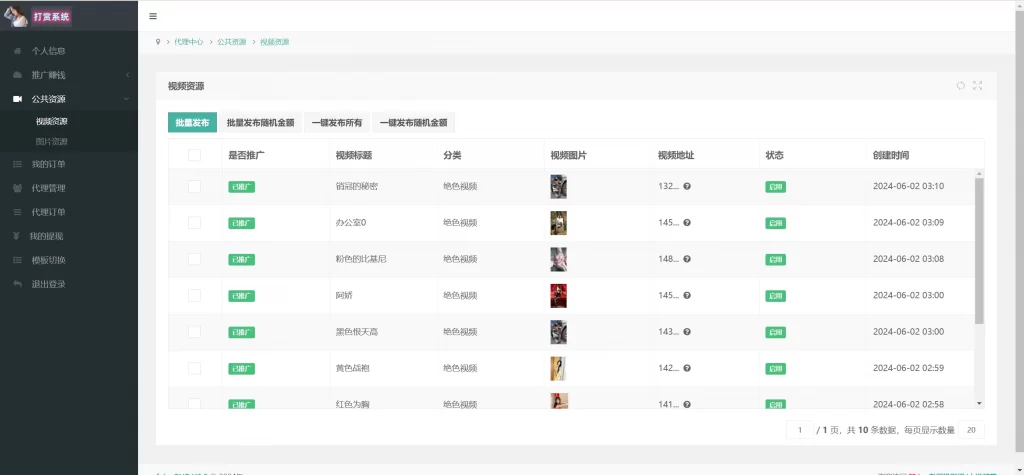Click the 批量发布 button
The height and width of the screenshot is (475, 1024).
[192, 123]
